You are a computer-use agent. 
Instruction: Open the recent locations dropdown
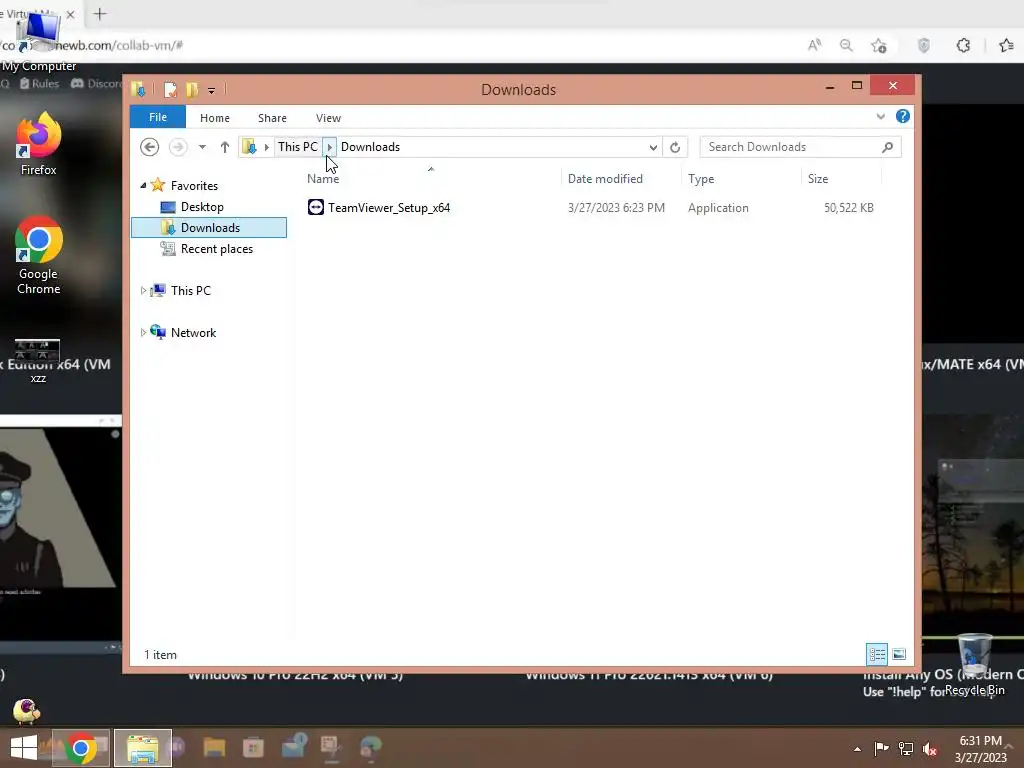tap(202, 147)
